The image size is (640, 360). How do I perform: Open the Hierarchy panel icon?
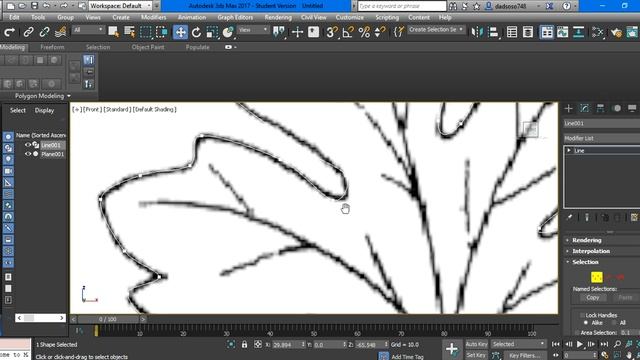coord(600,108)
